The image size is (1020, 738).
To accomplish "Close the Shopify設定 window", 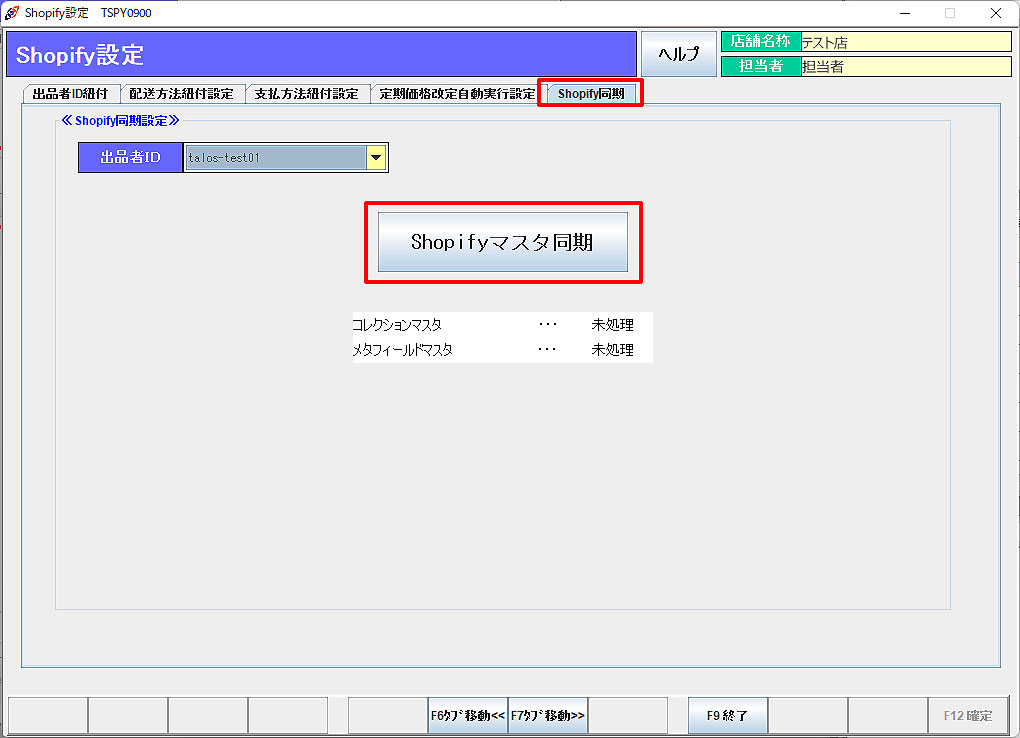I will (995, 13).
